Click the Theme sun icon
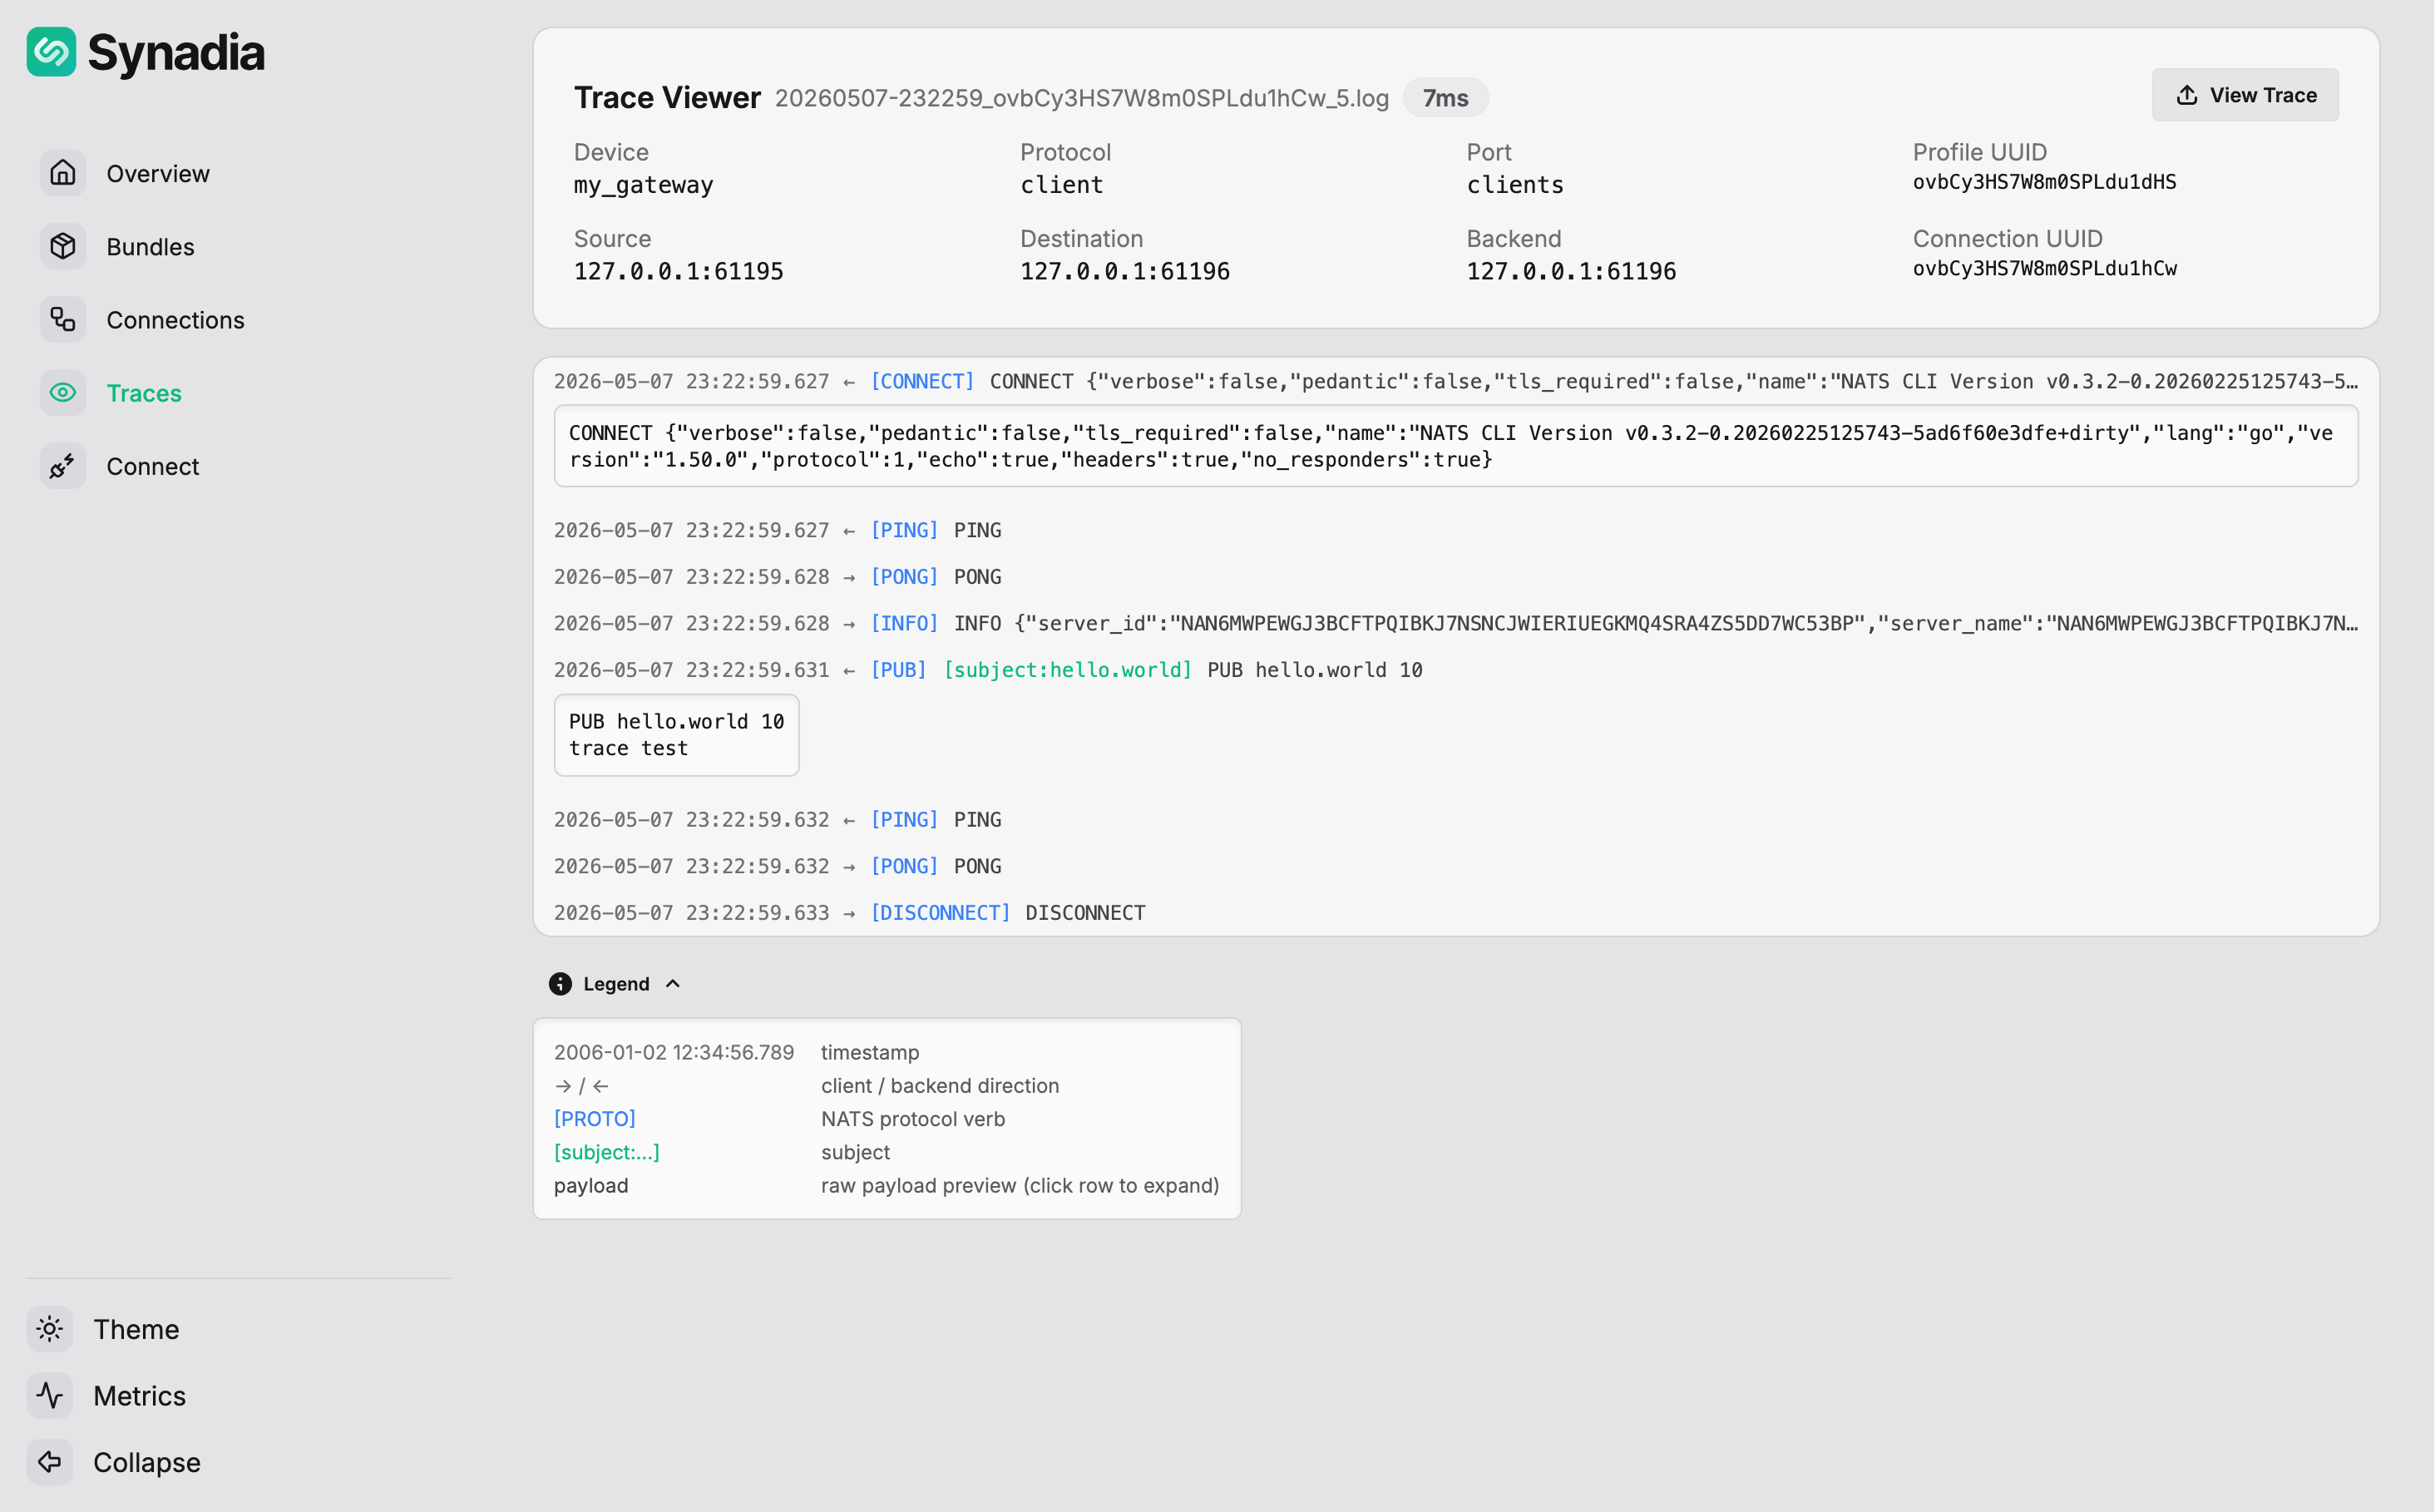 coord(50,1329)
